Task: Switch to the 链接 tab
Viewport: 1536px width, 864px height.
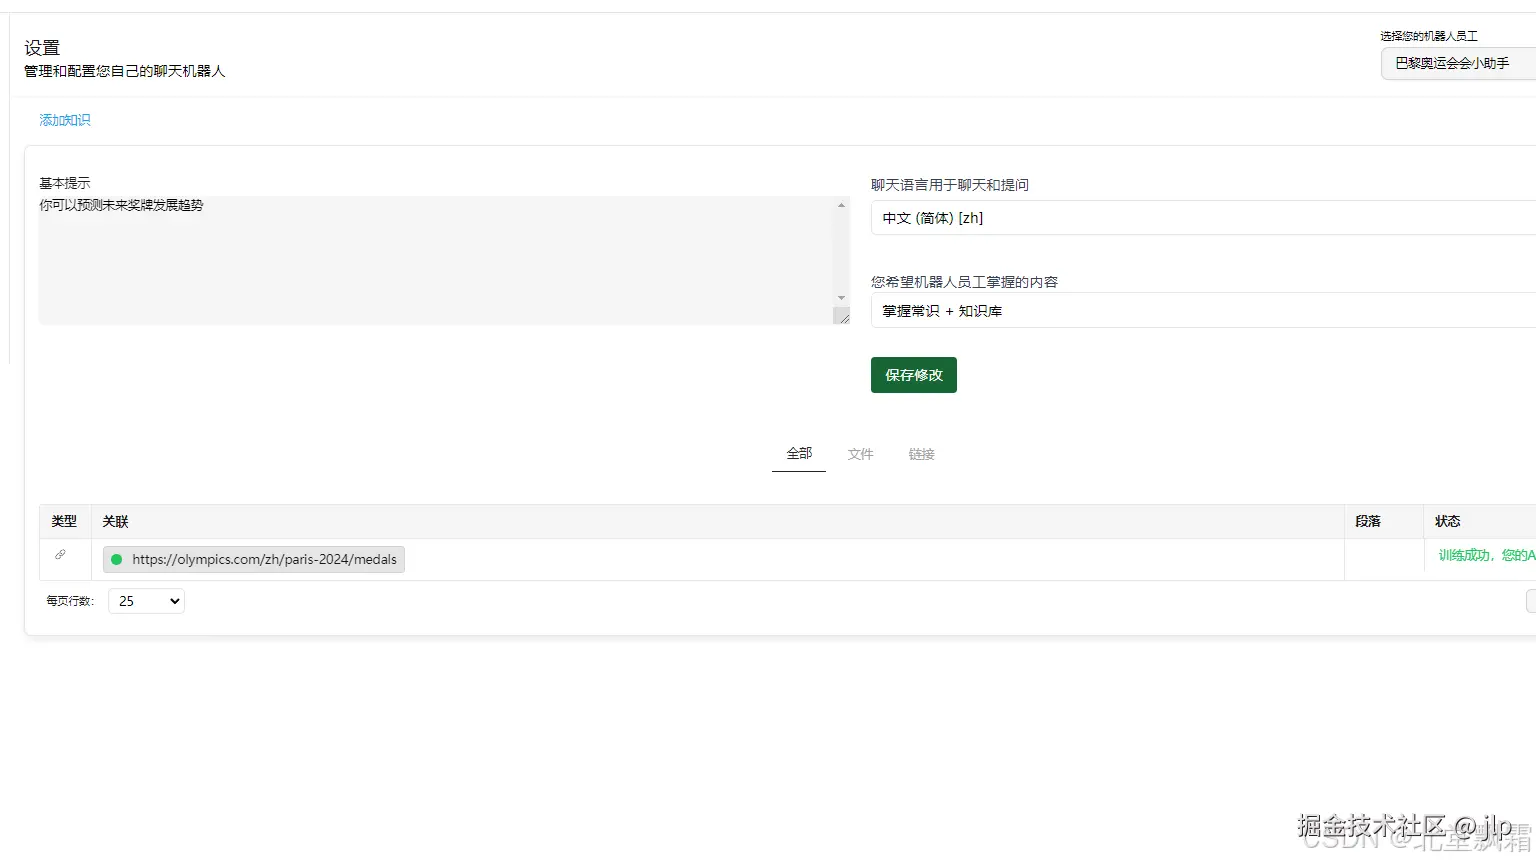Action: (921, 454)
